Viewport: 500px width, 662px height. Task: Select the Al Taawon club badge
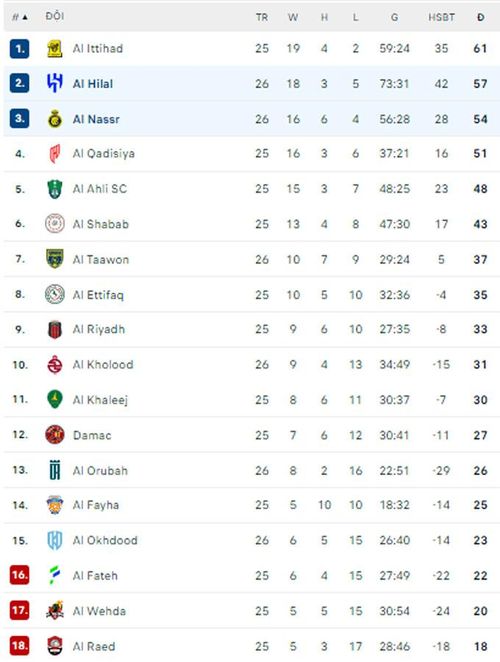(x=54, y=259)
